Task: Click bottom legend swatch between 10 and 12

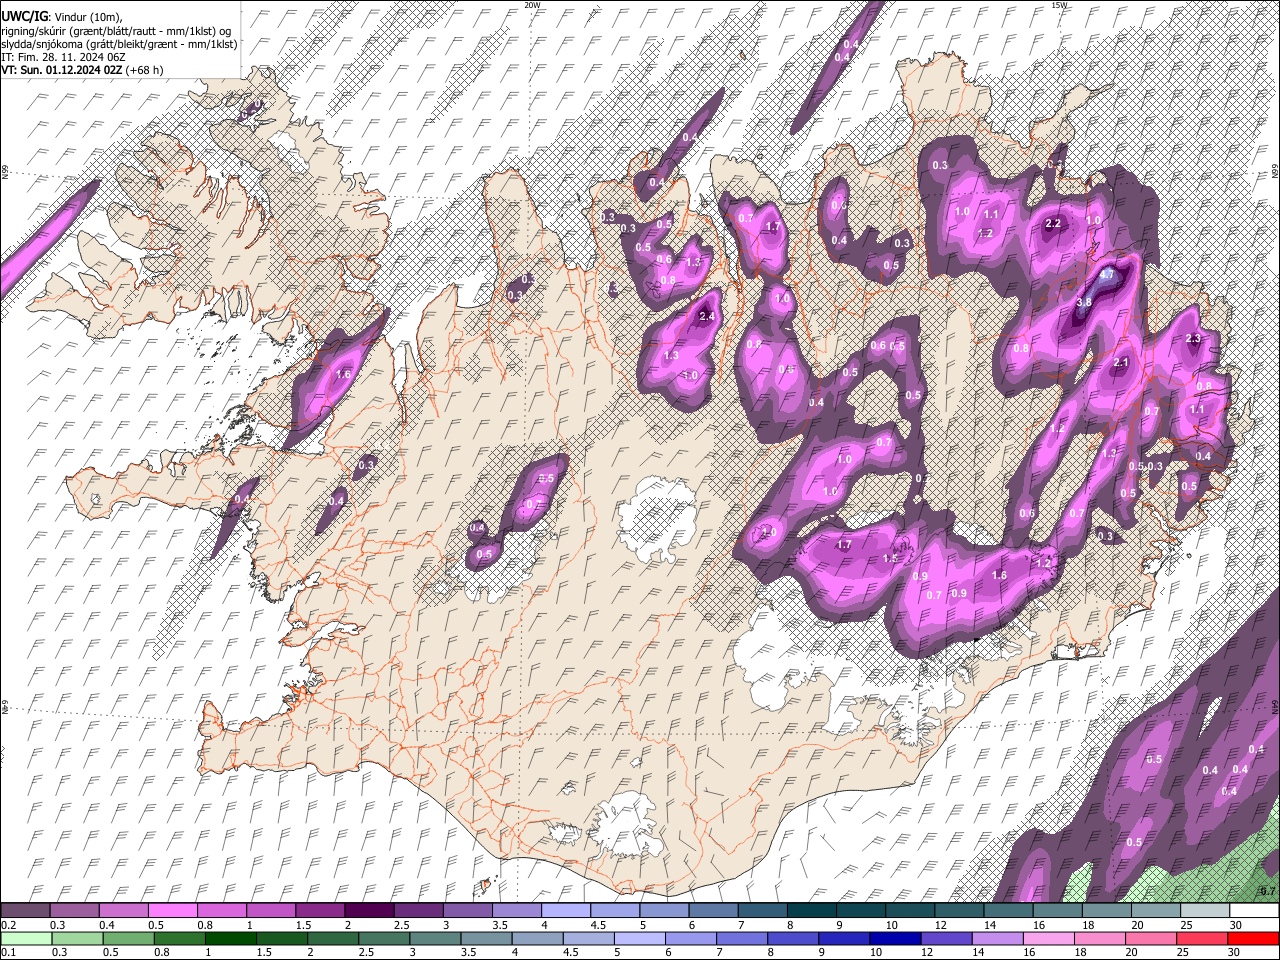Action: pos(896,938)
